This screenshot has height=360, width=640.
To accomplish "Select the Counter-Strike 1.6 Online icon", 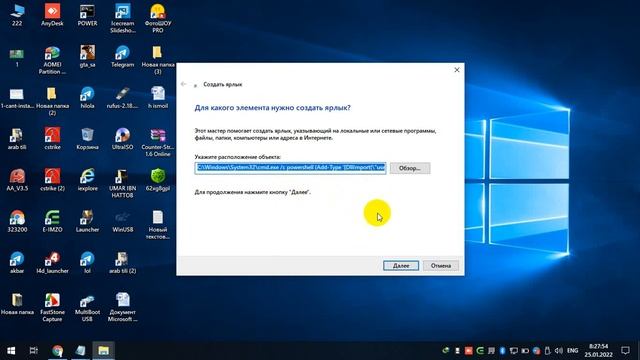I will coord(158,142).
